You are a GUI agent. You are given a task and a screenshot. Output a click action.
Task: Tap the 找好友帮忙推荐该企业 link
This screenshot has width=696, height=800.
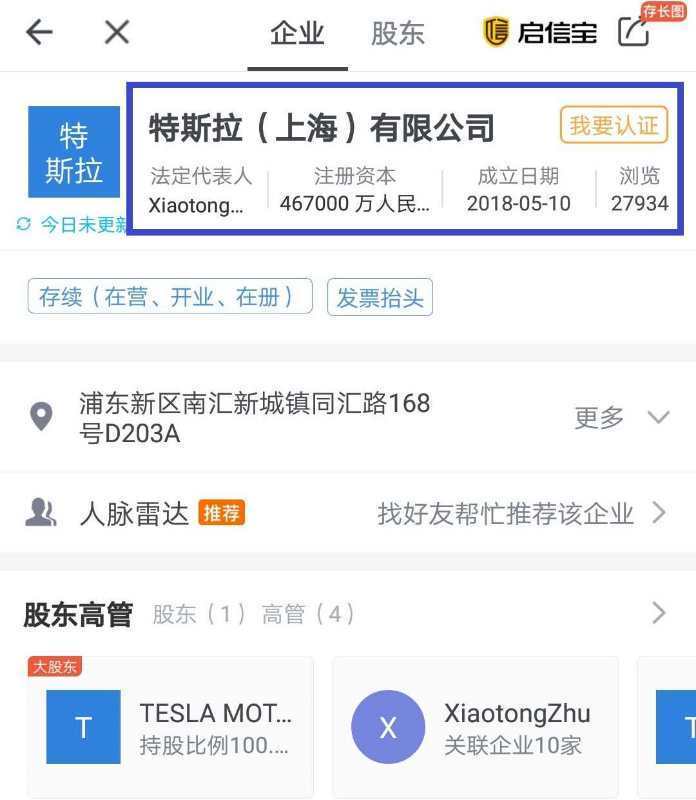coord(505,513)
